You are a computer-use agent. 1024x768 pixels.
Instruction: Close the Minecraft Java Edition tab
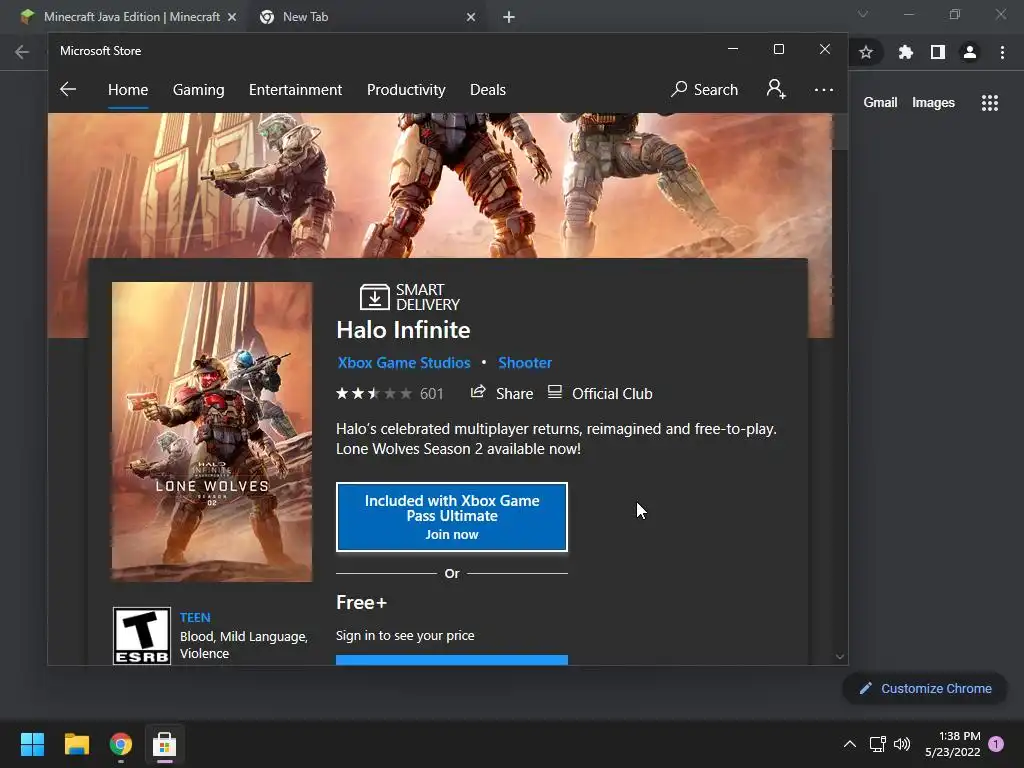click(232, 17)
